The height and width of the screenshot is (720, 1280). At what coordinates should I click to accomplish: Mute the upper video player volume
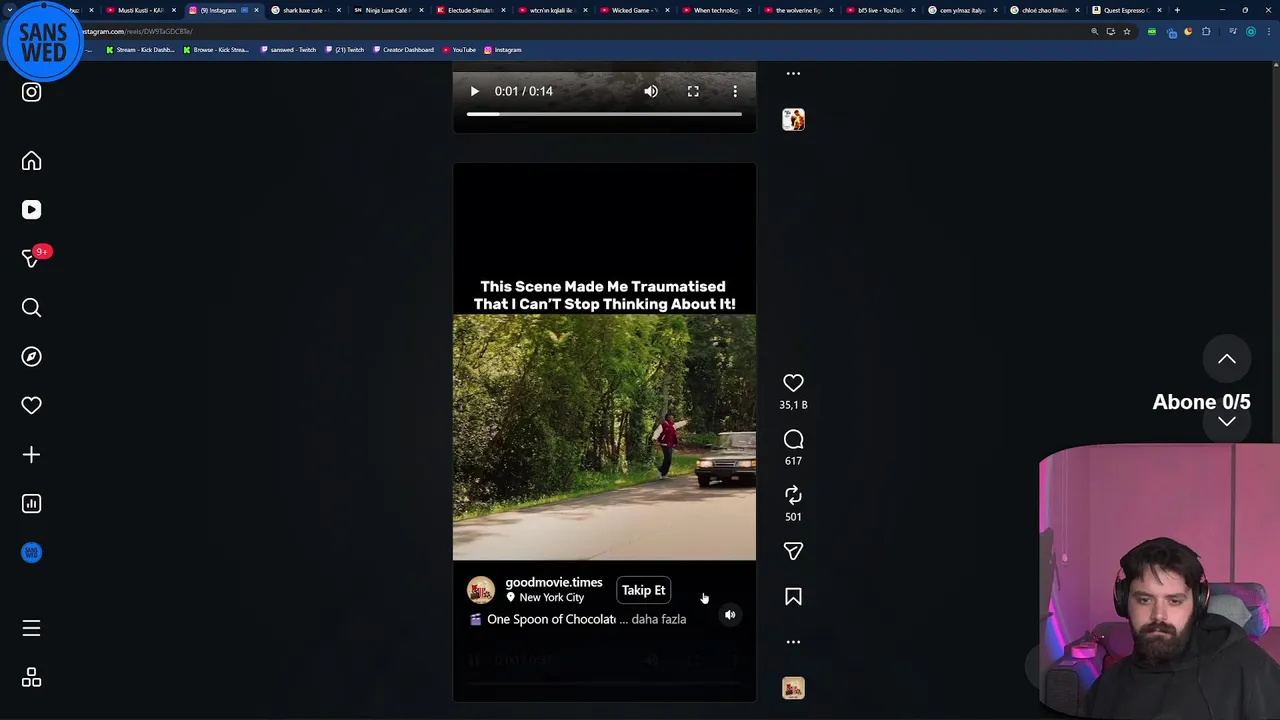point(651,91)
